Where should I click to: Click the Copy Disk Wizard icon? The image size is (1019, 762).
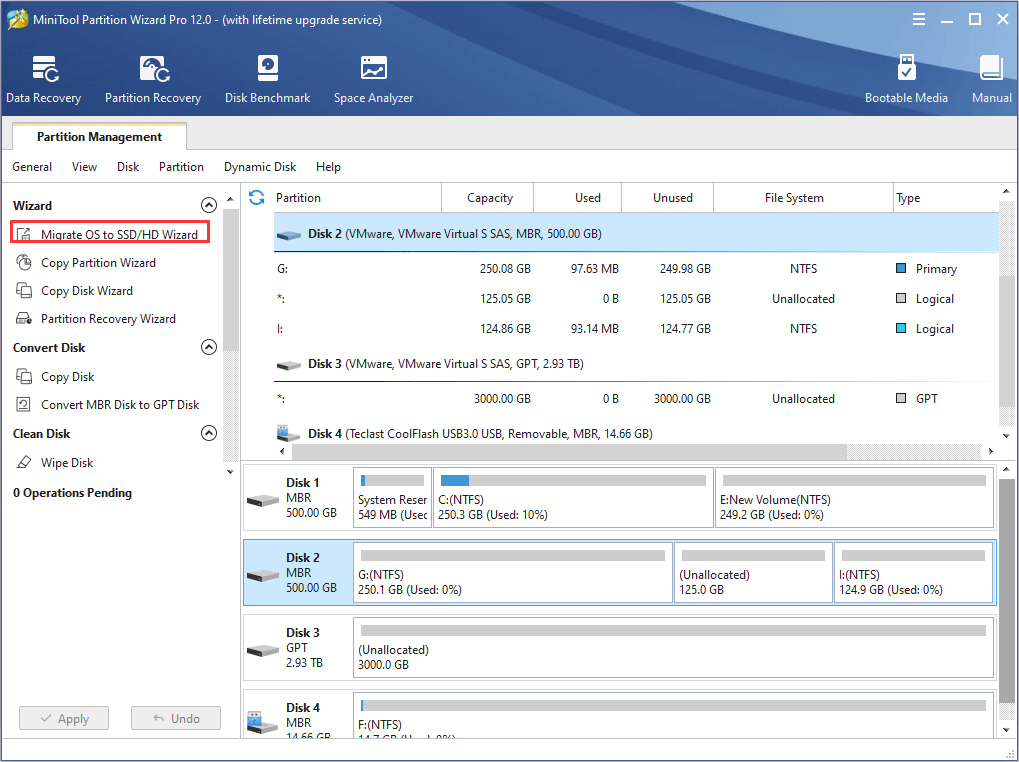tap(24, 290)
